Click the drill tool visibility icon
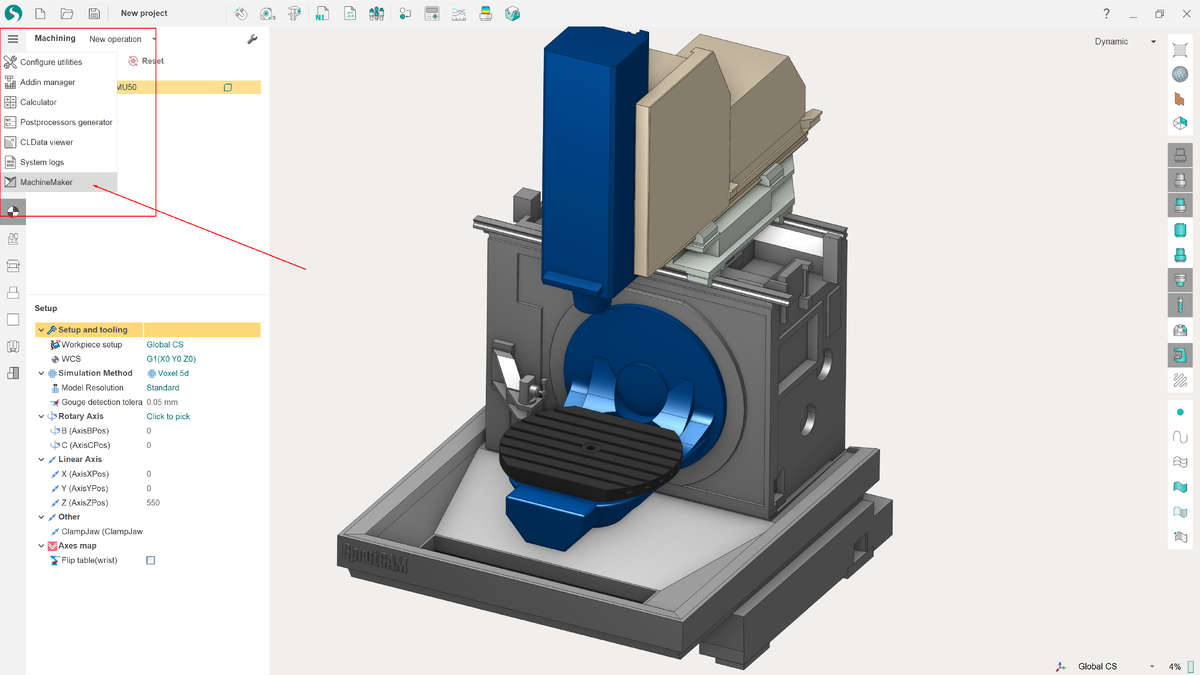Screen dimensions: 1200x675 (x=1180, y=305)
